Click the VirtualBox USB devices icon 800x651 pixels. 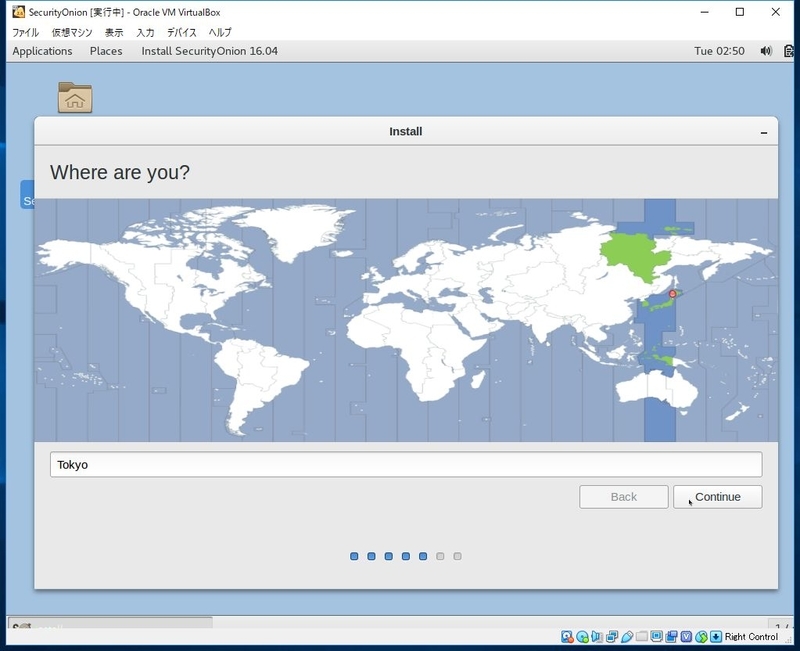[627, 637]
